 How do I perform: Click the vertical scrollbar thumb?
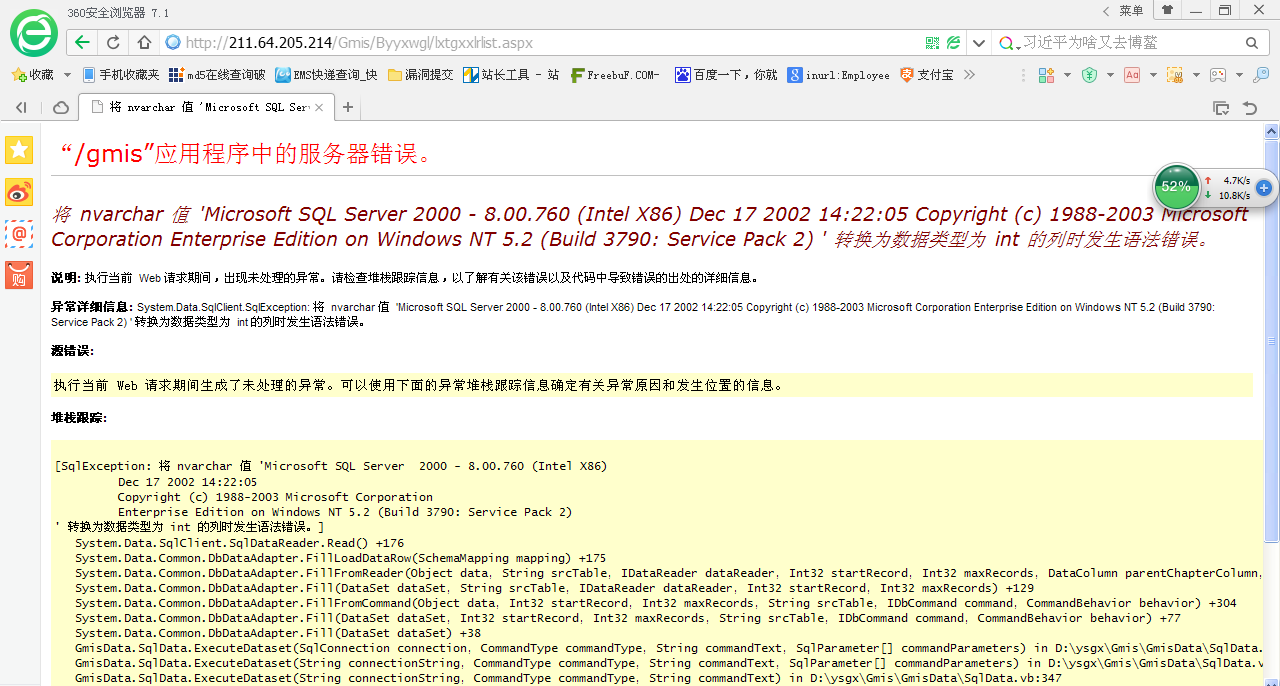coord(1272,340)
